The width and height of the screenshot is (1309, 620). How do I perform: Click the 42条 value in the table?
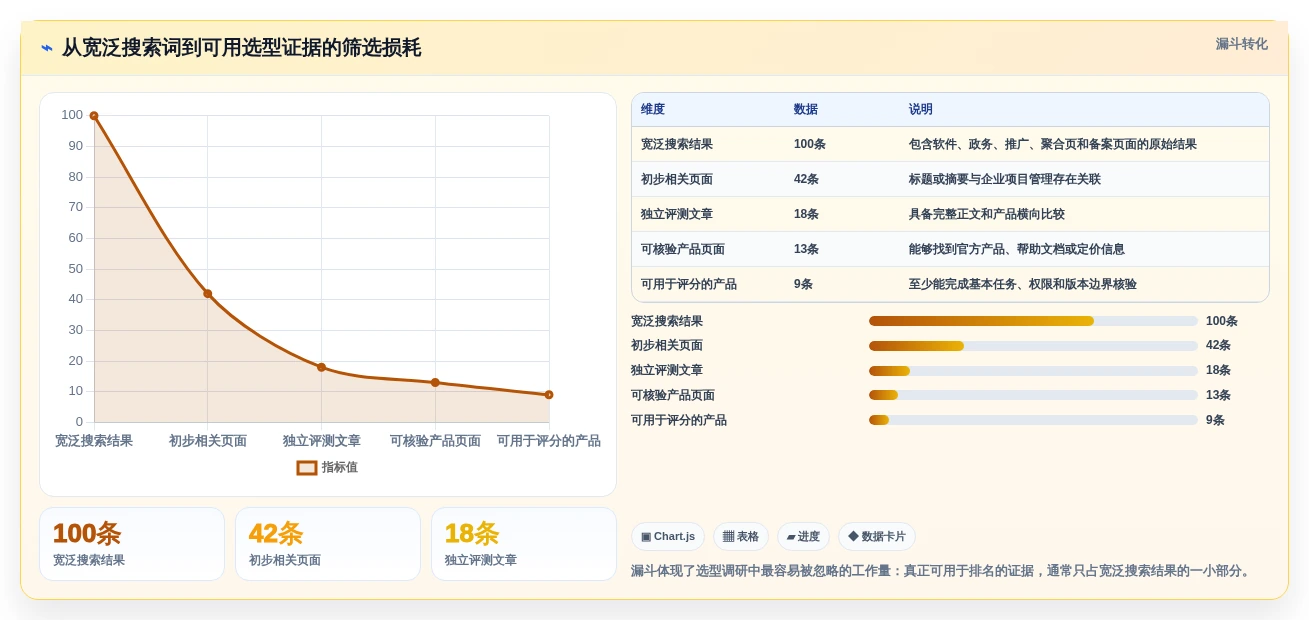tap(806, 179)
